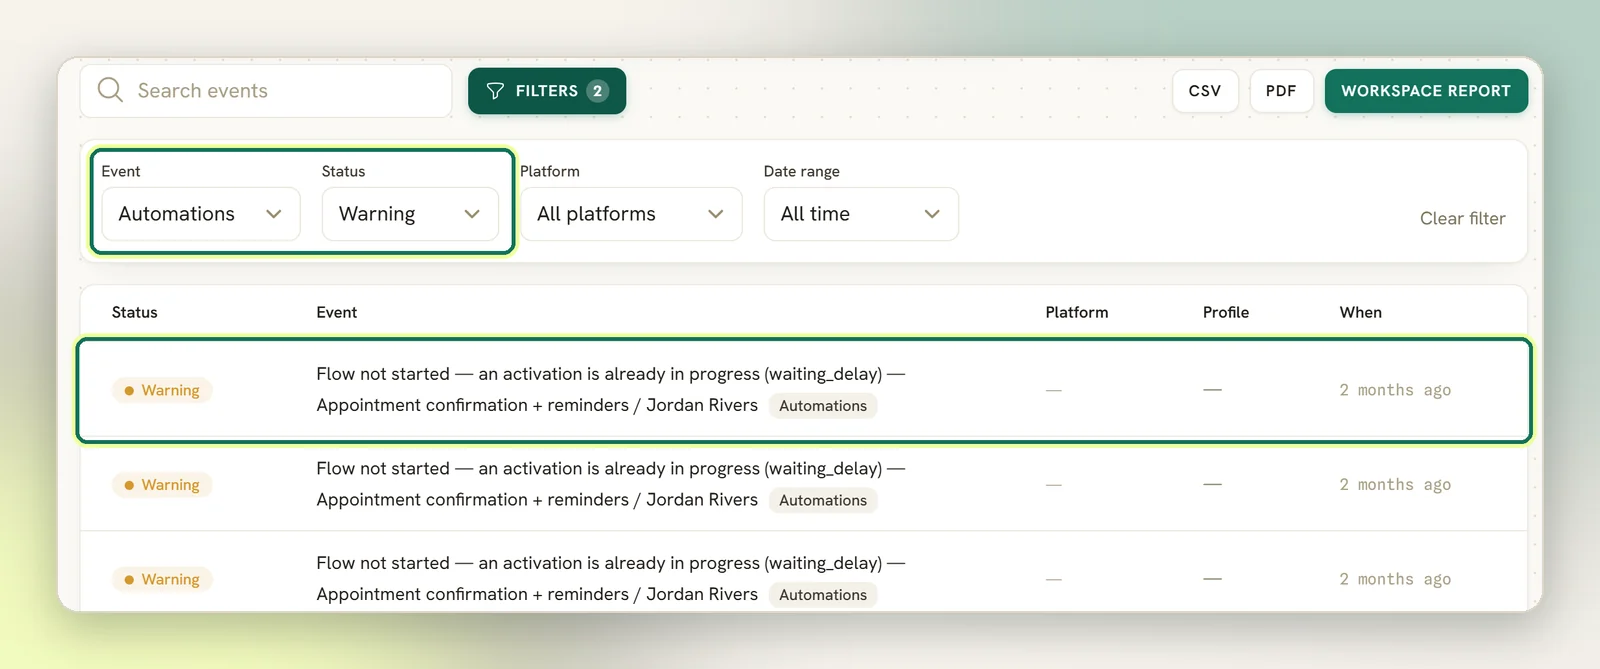Export events as CSV
The image size is (1600, 669).
(1205, 91)
